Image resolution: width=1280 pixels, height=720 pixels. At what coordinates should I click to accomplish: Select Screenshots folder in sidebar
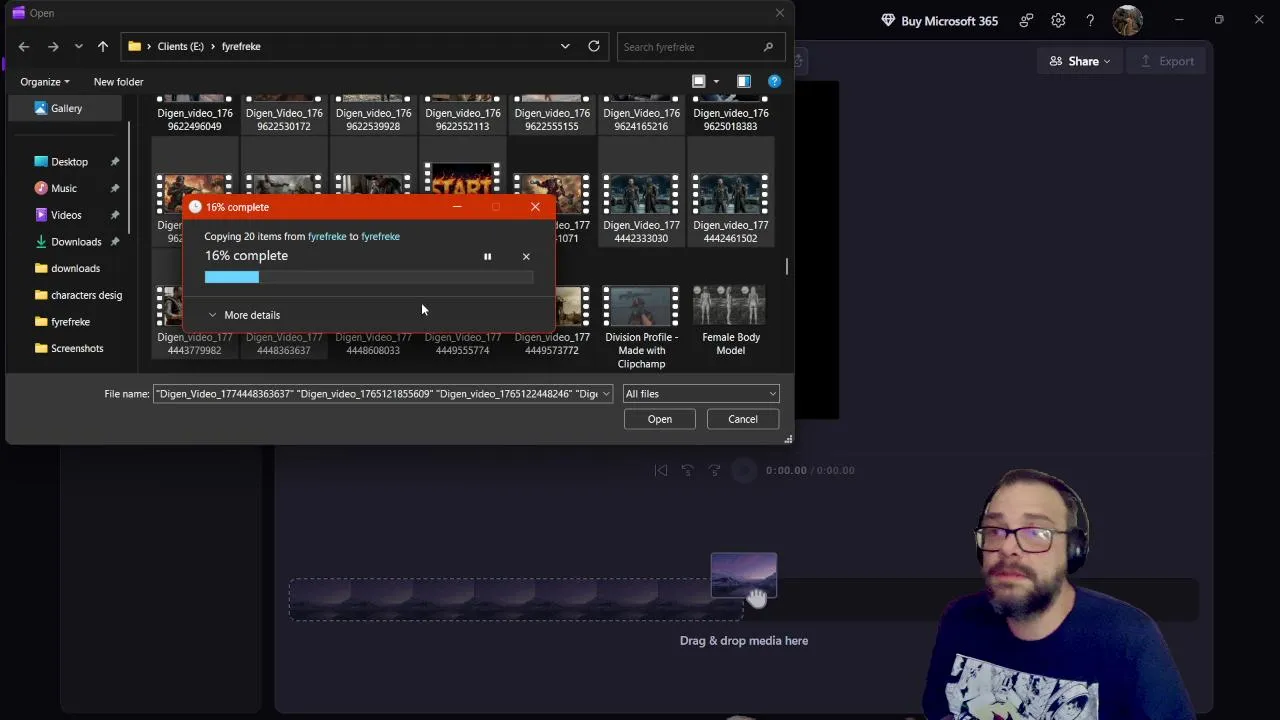tap(76, 348)
